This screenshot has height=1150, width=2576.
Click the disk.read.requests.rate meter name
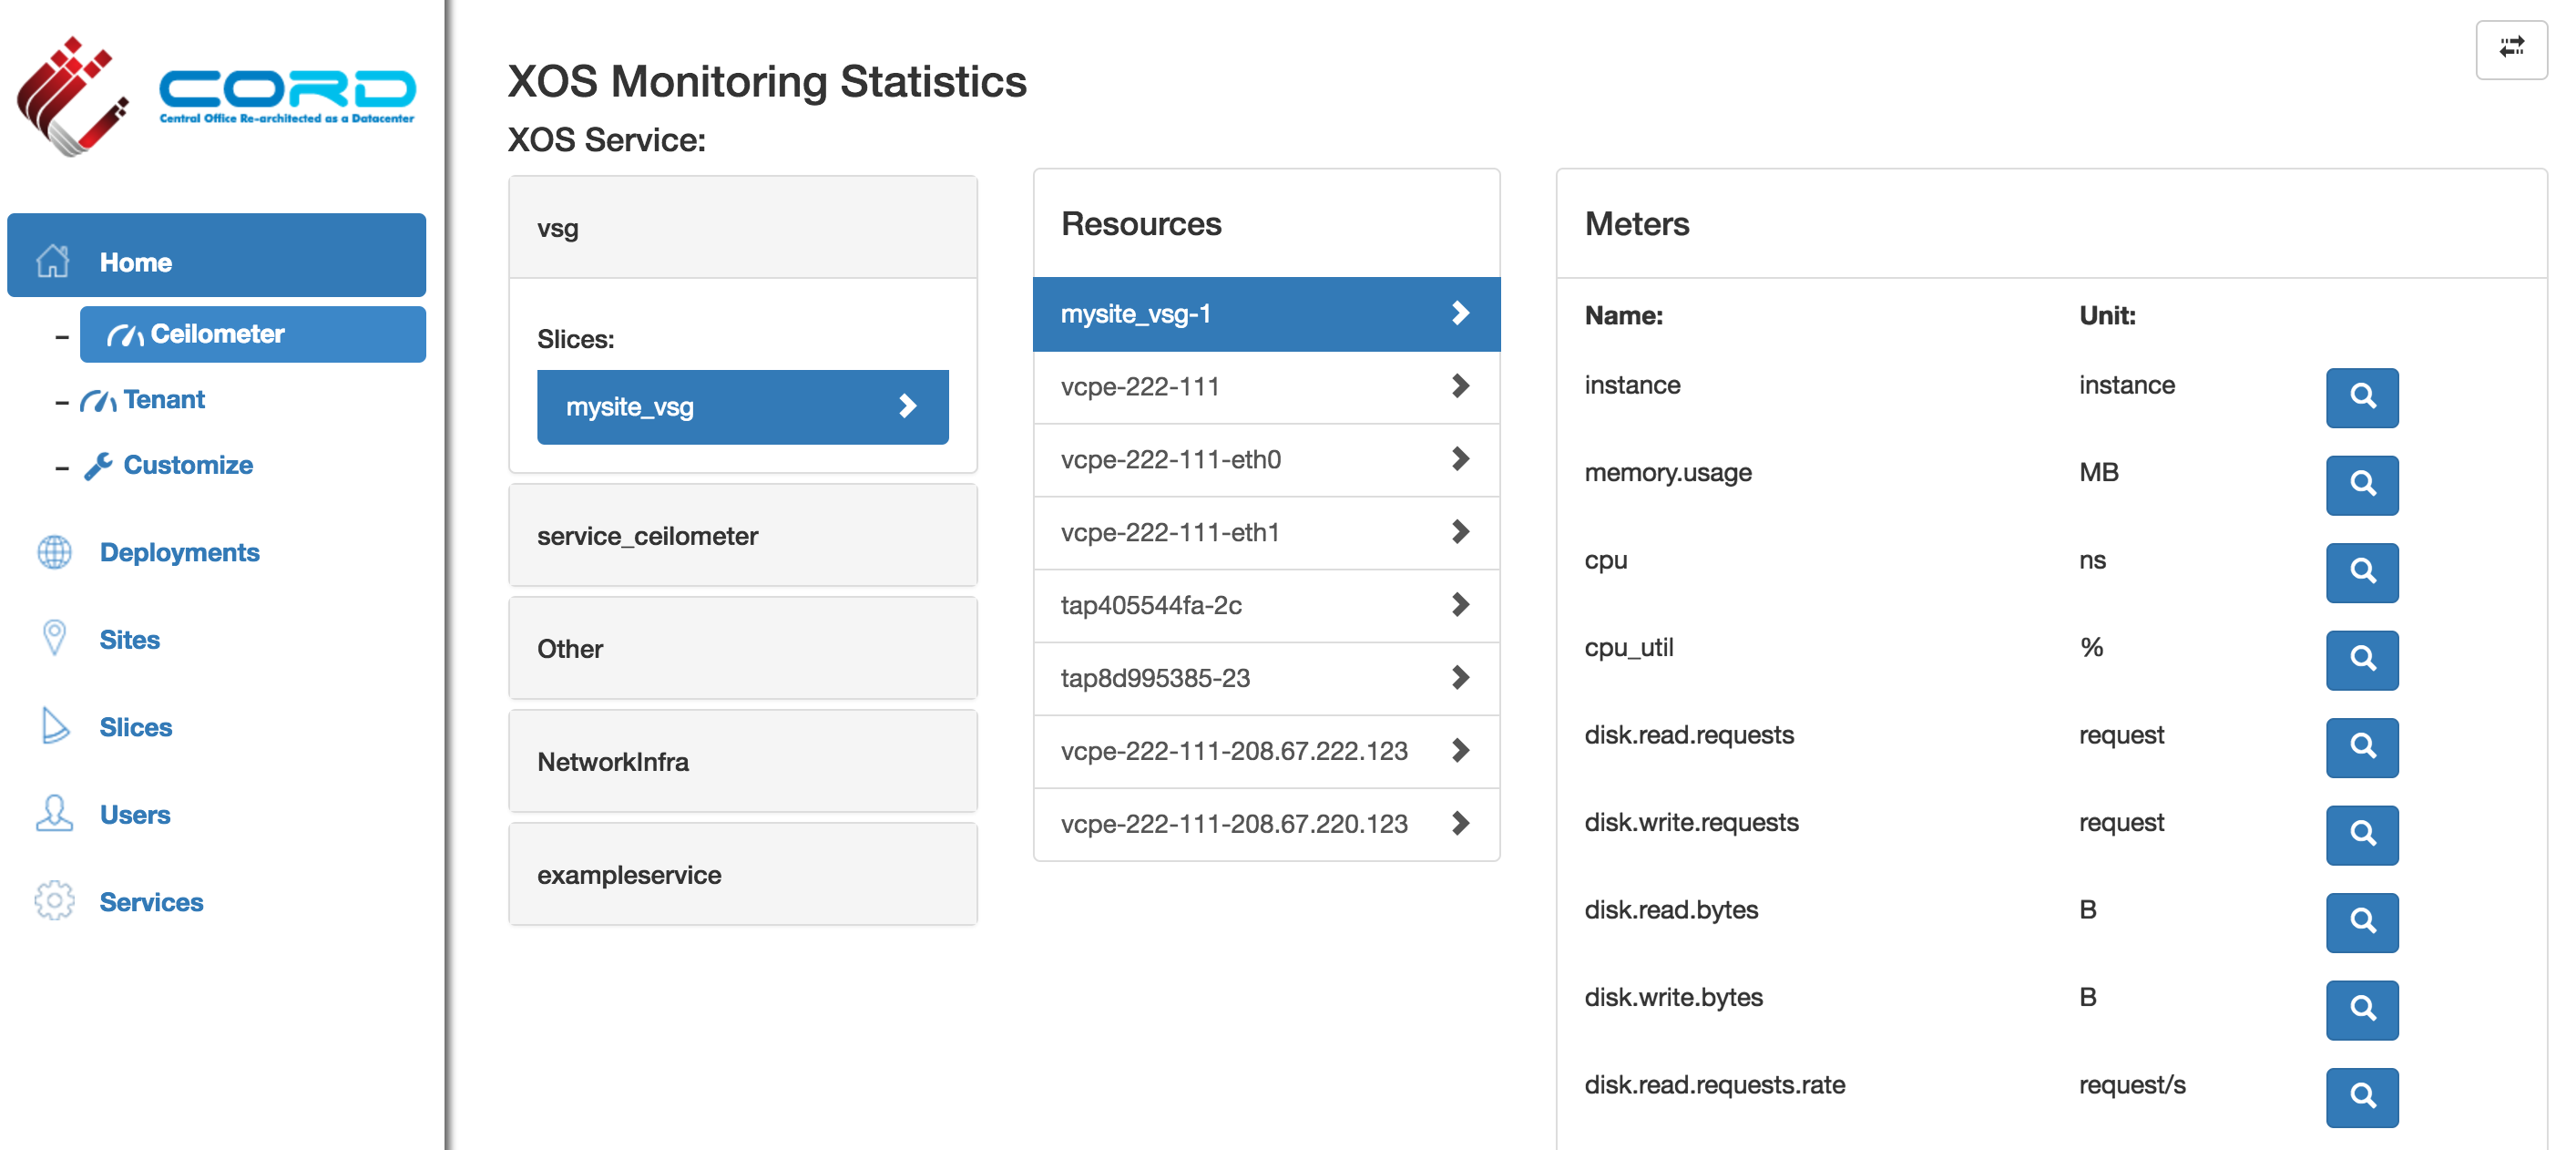tap(1714, 1085)
